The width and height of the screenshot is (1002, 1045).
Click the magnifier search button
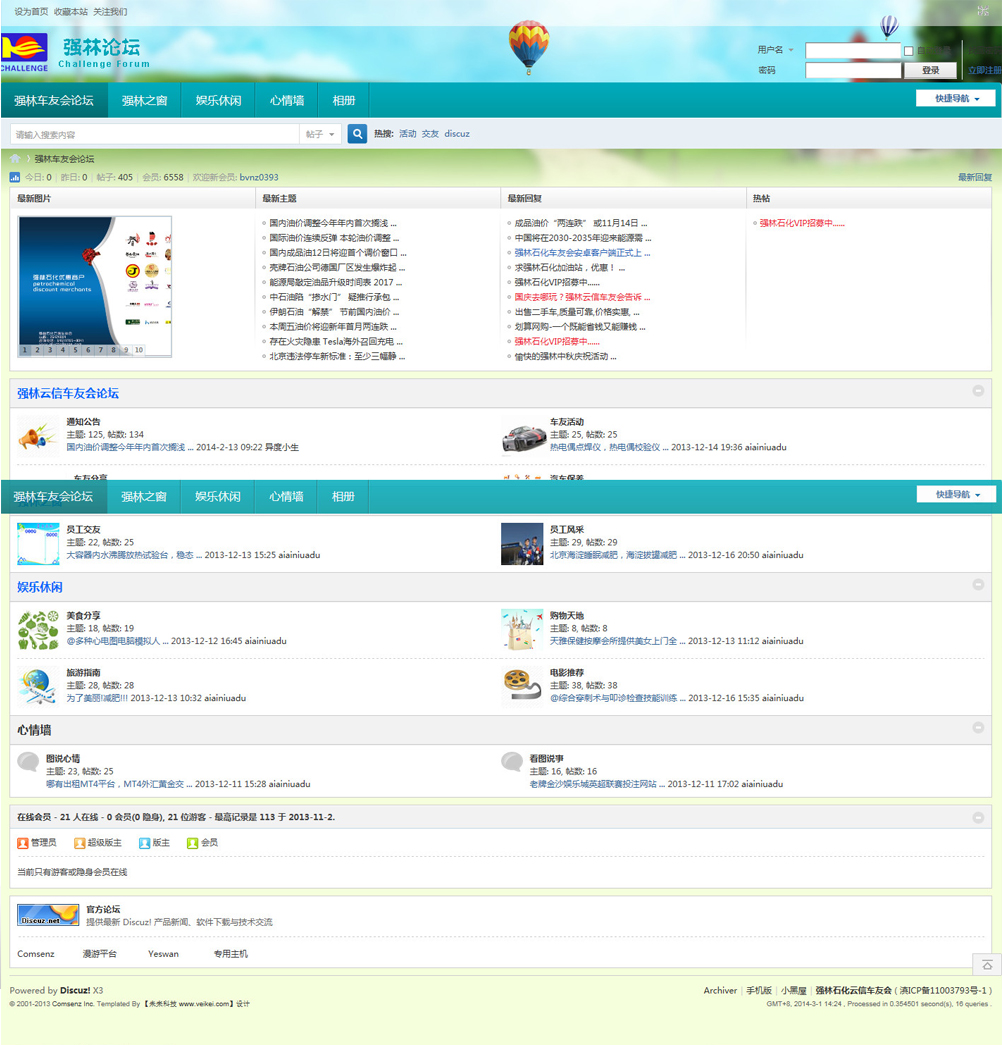coord(357,134)
